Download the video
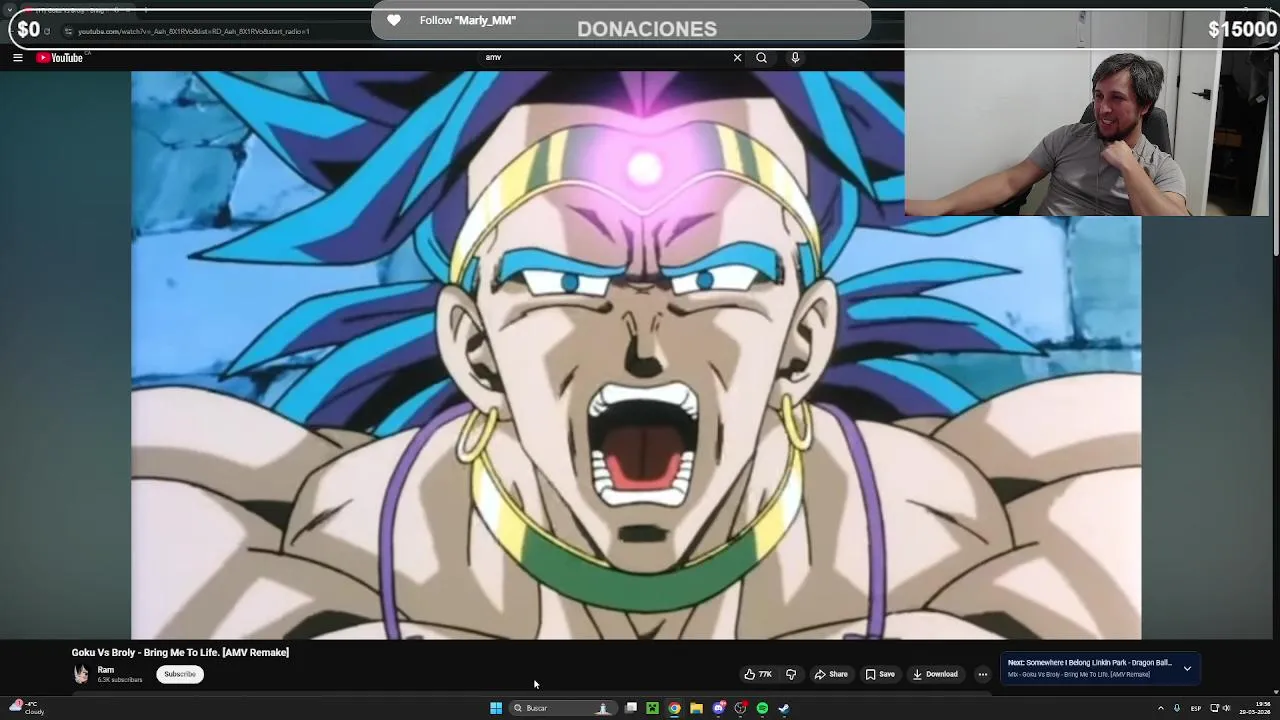Viewport: 1280px width, 720px height. tap(935, 674)
